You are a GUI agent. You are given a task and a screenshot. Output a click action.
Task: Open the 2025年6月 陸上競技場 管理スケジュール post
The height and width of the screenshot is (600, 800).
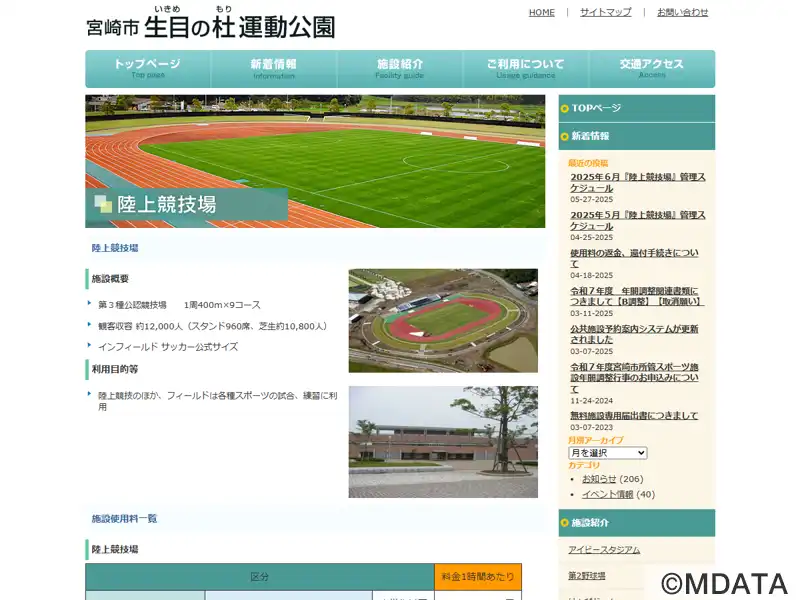[x=638, y=183]
